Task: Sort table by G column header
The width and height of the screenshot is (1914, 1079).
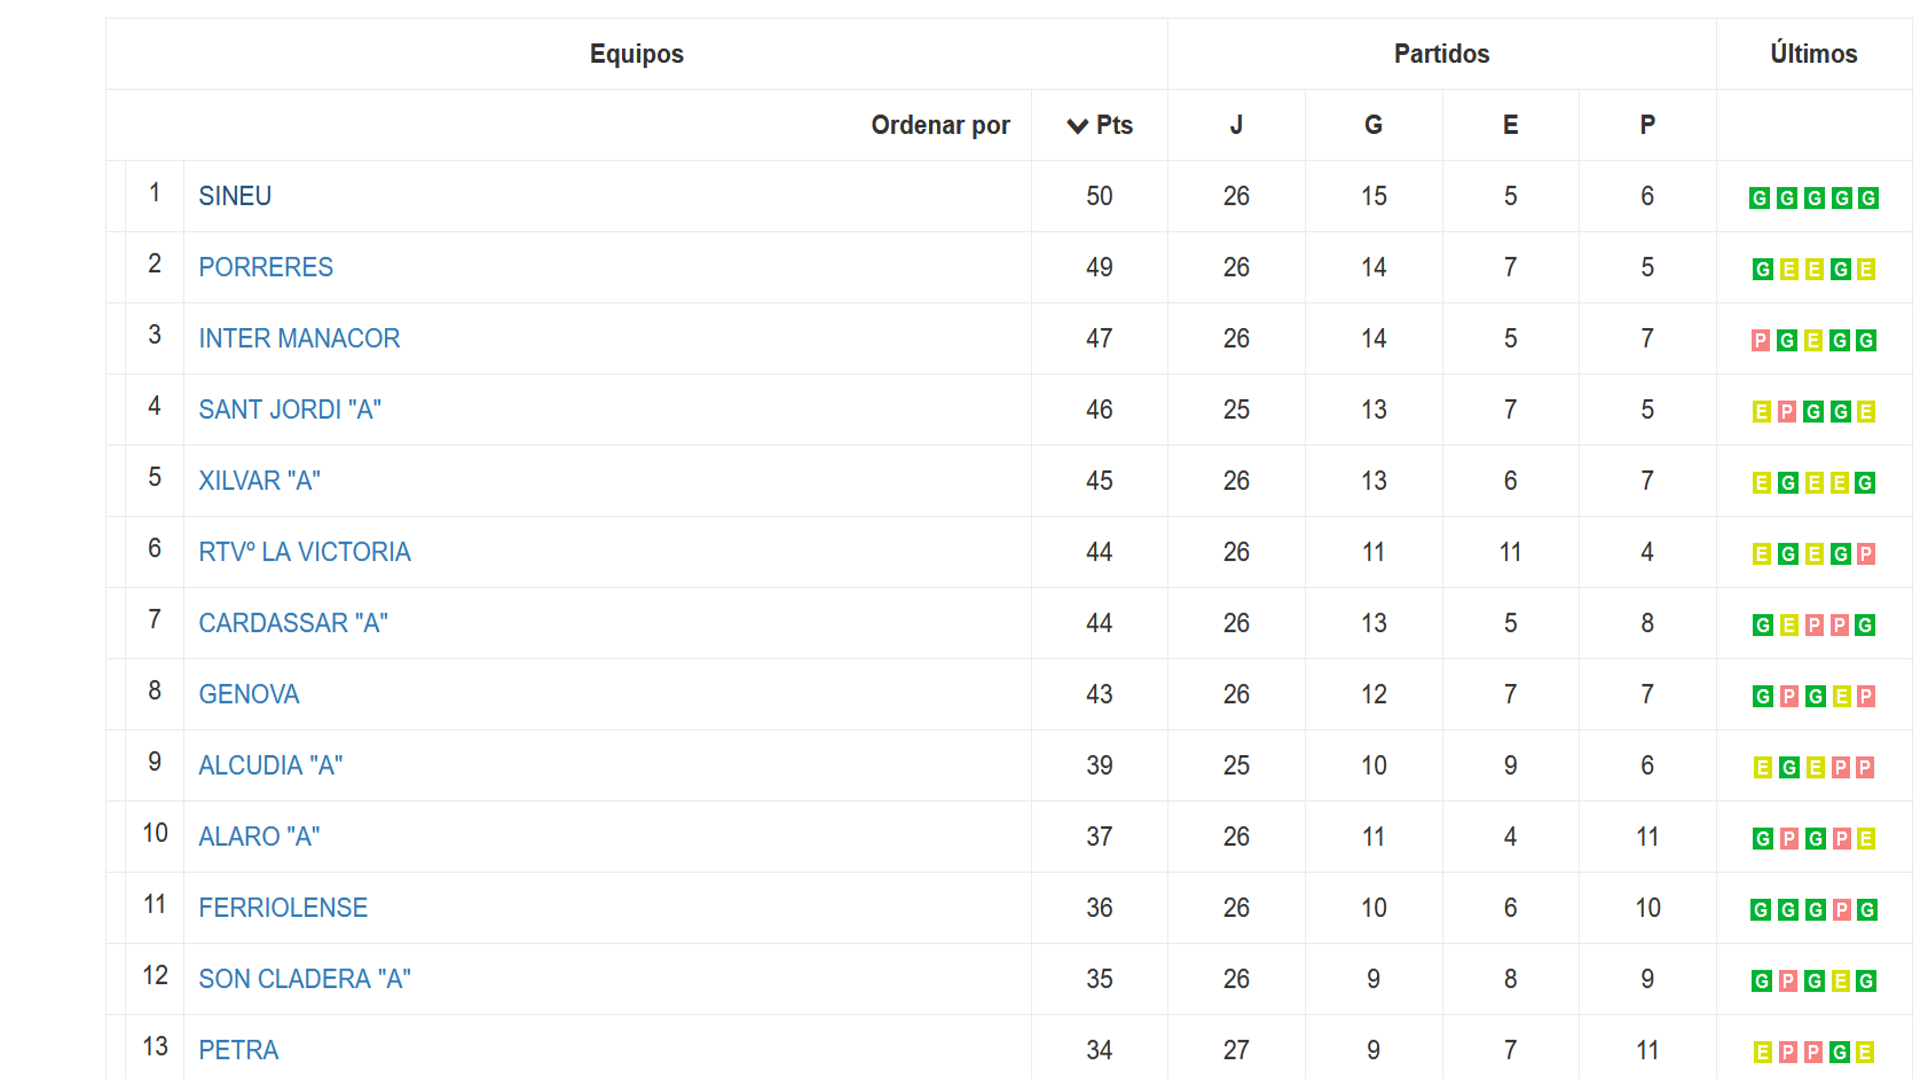Action: (1373, 125)
